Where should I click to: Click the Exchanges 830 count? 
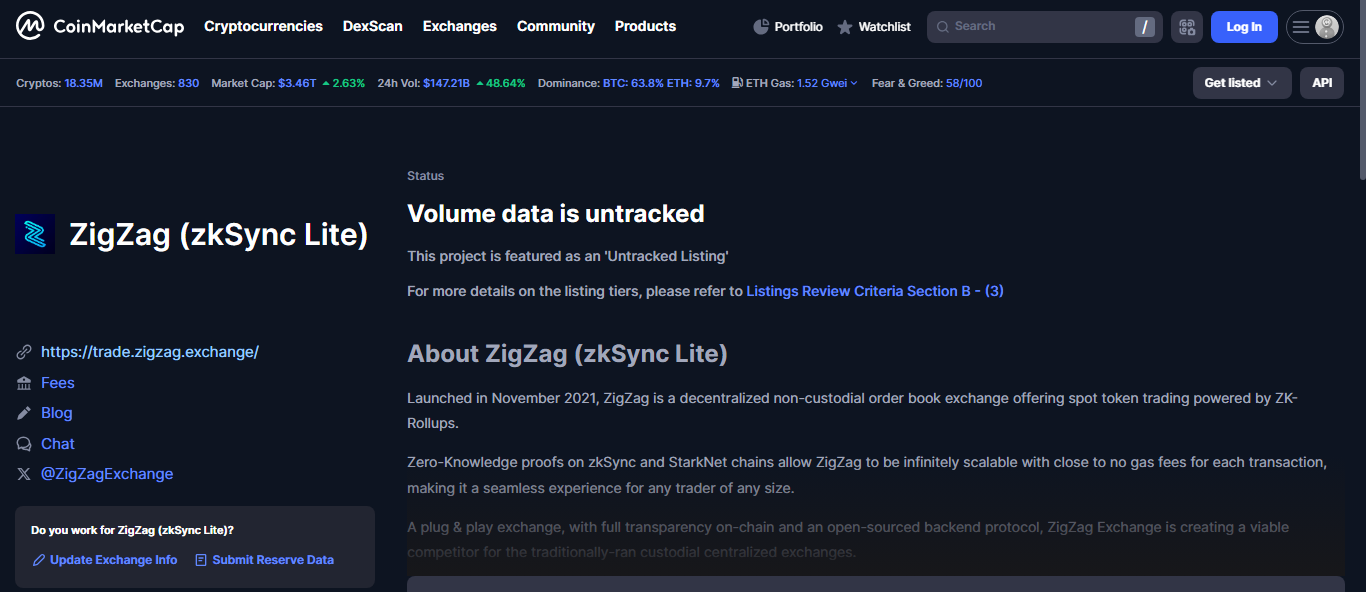[x=189, y=83]
